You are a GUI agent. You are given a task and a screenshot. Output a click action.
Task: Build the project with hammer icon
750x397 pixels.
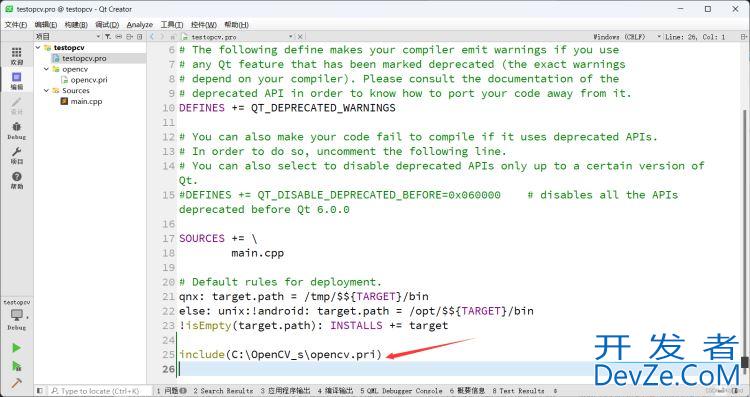tap(16, 383)
